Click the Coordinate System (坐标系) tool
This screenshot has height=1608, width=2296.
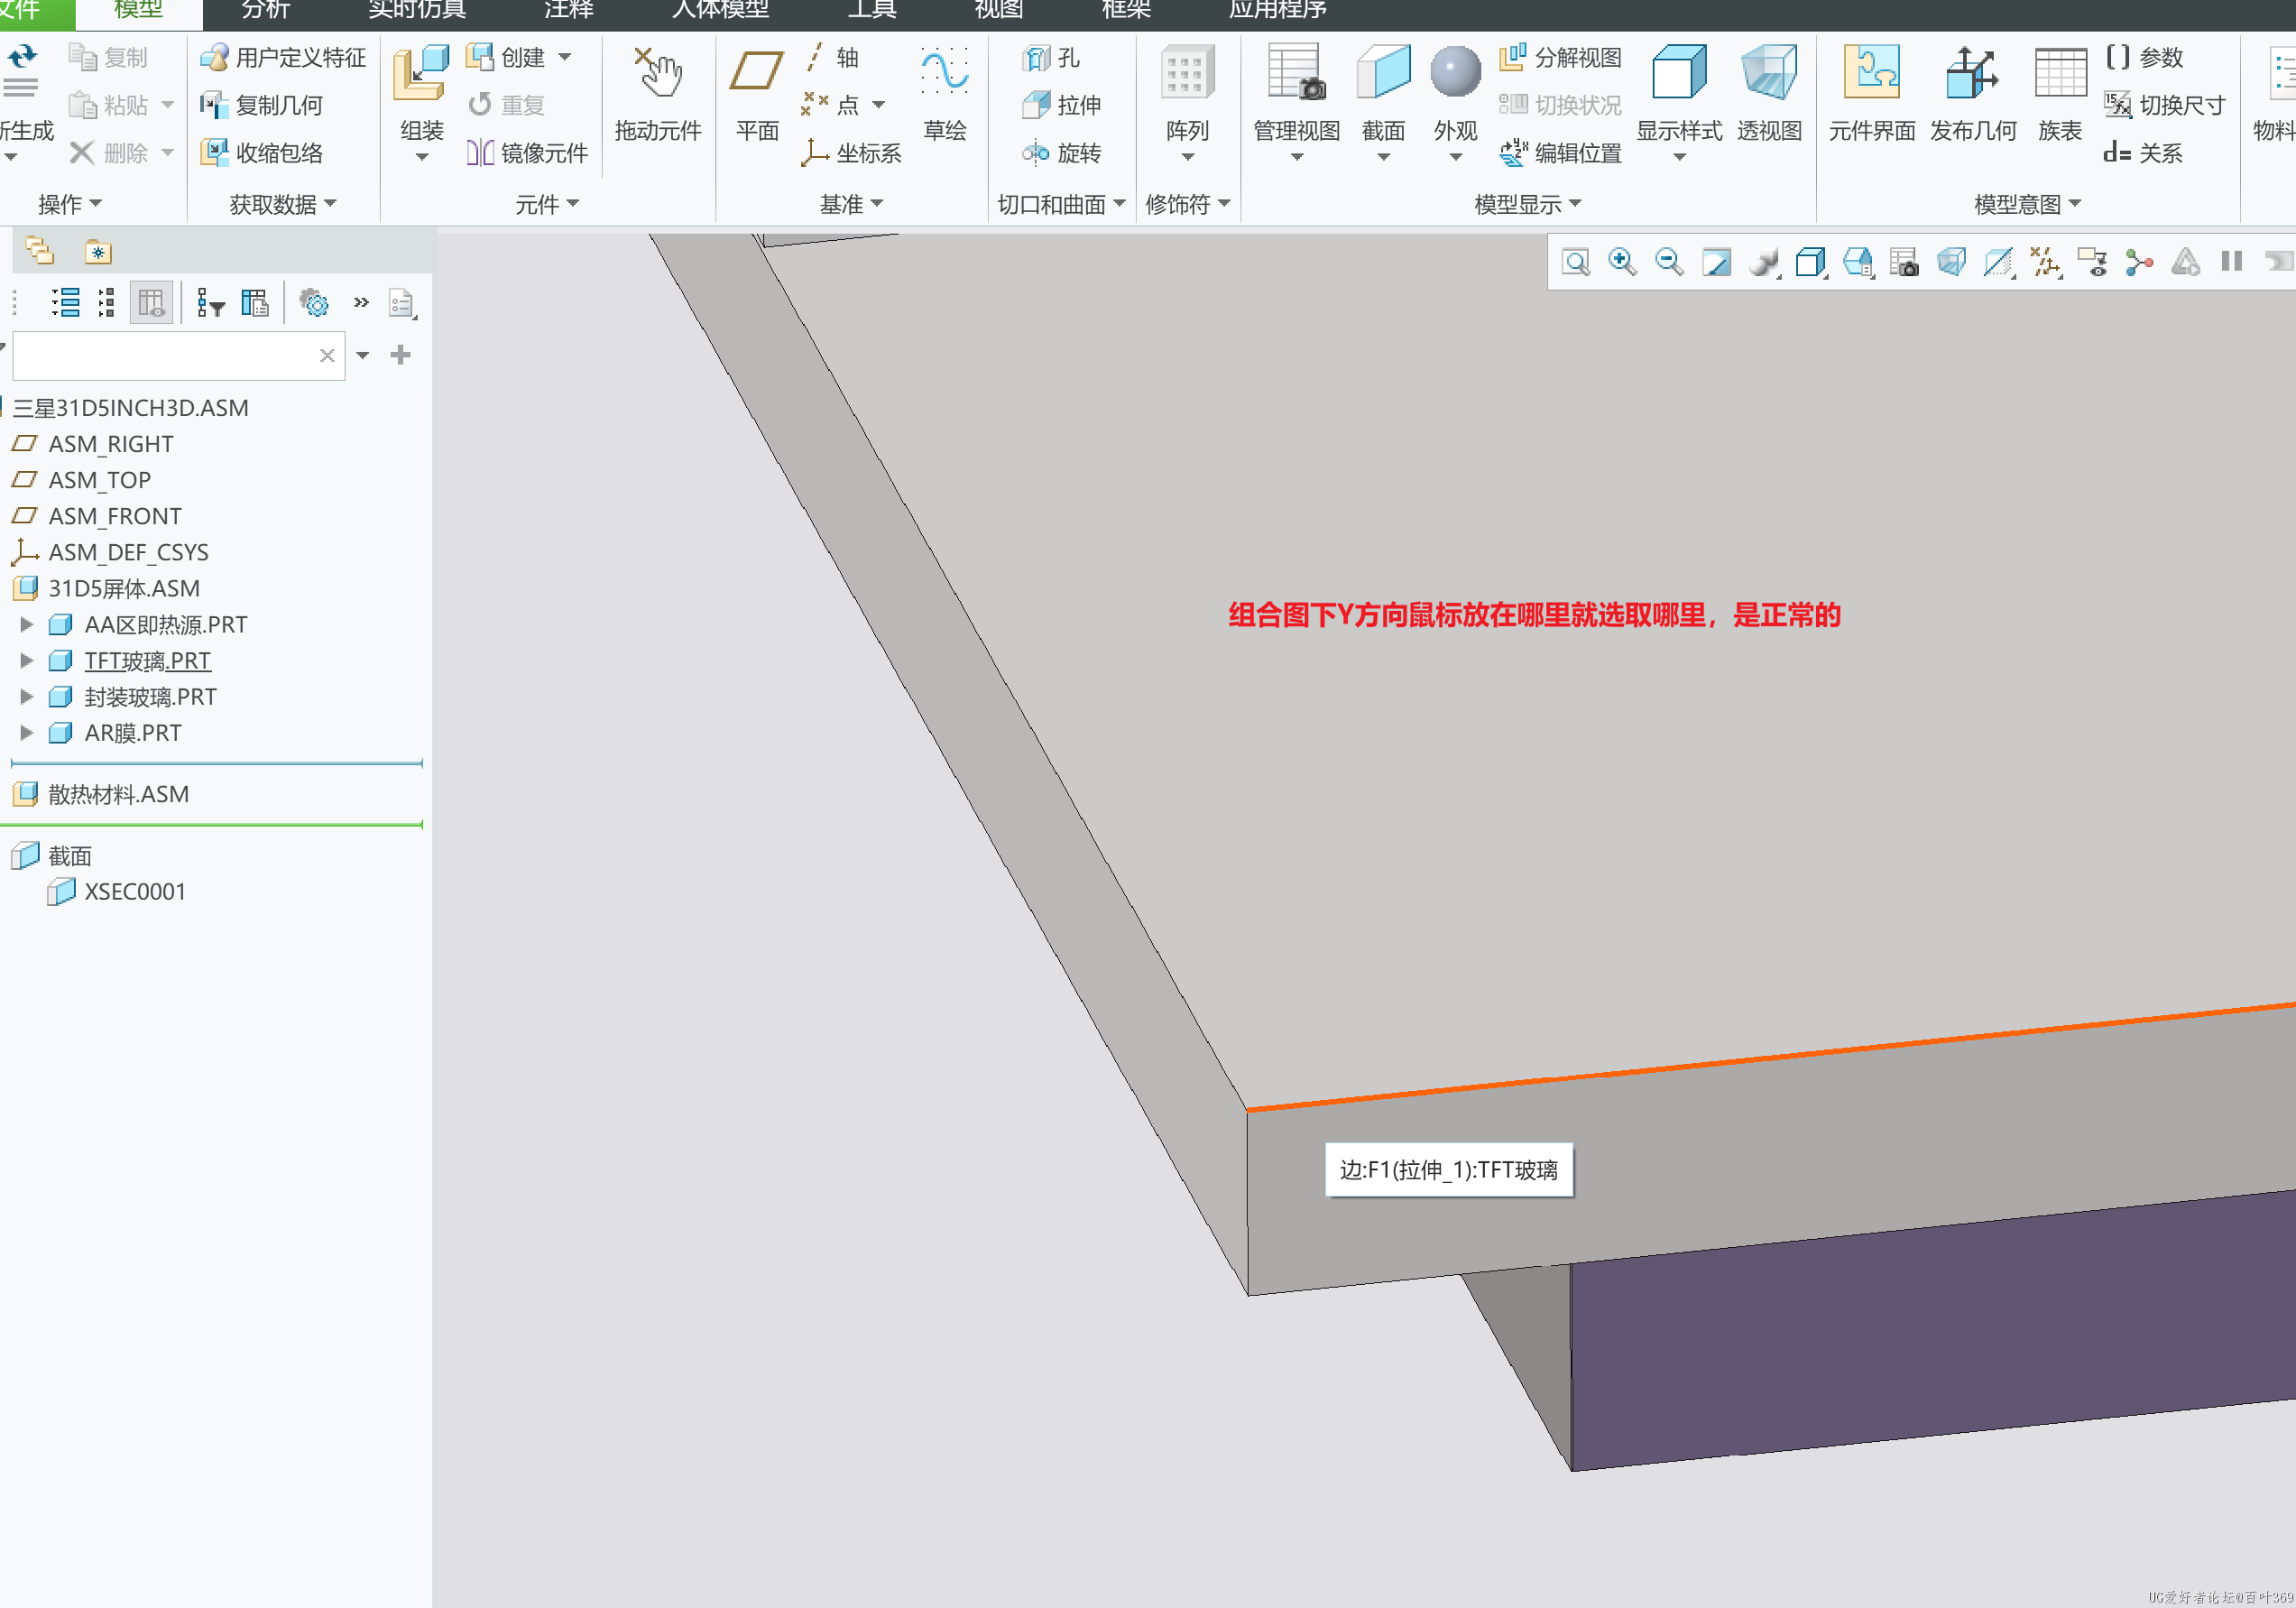click(x=851, y=153)
